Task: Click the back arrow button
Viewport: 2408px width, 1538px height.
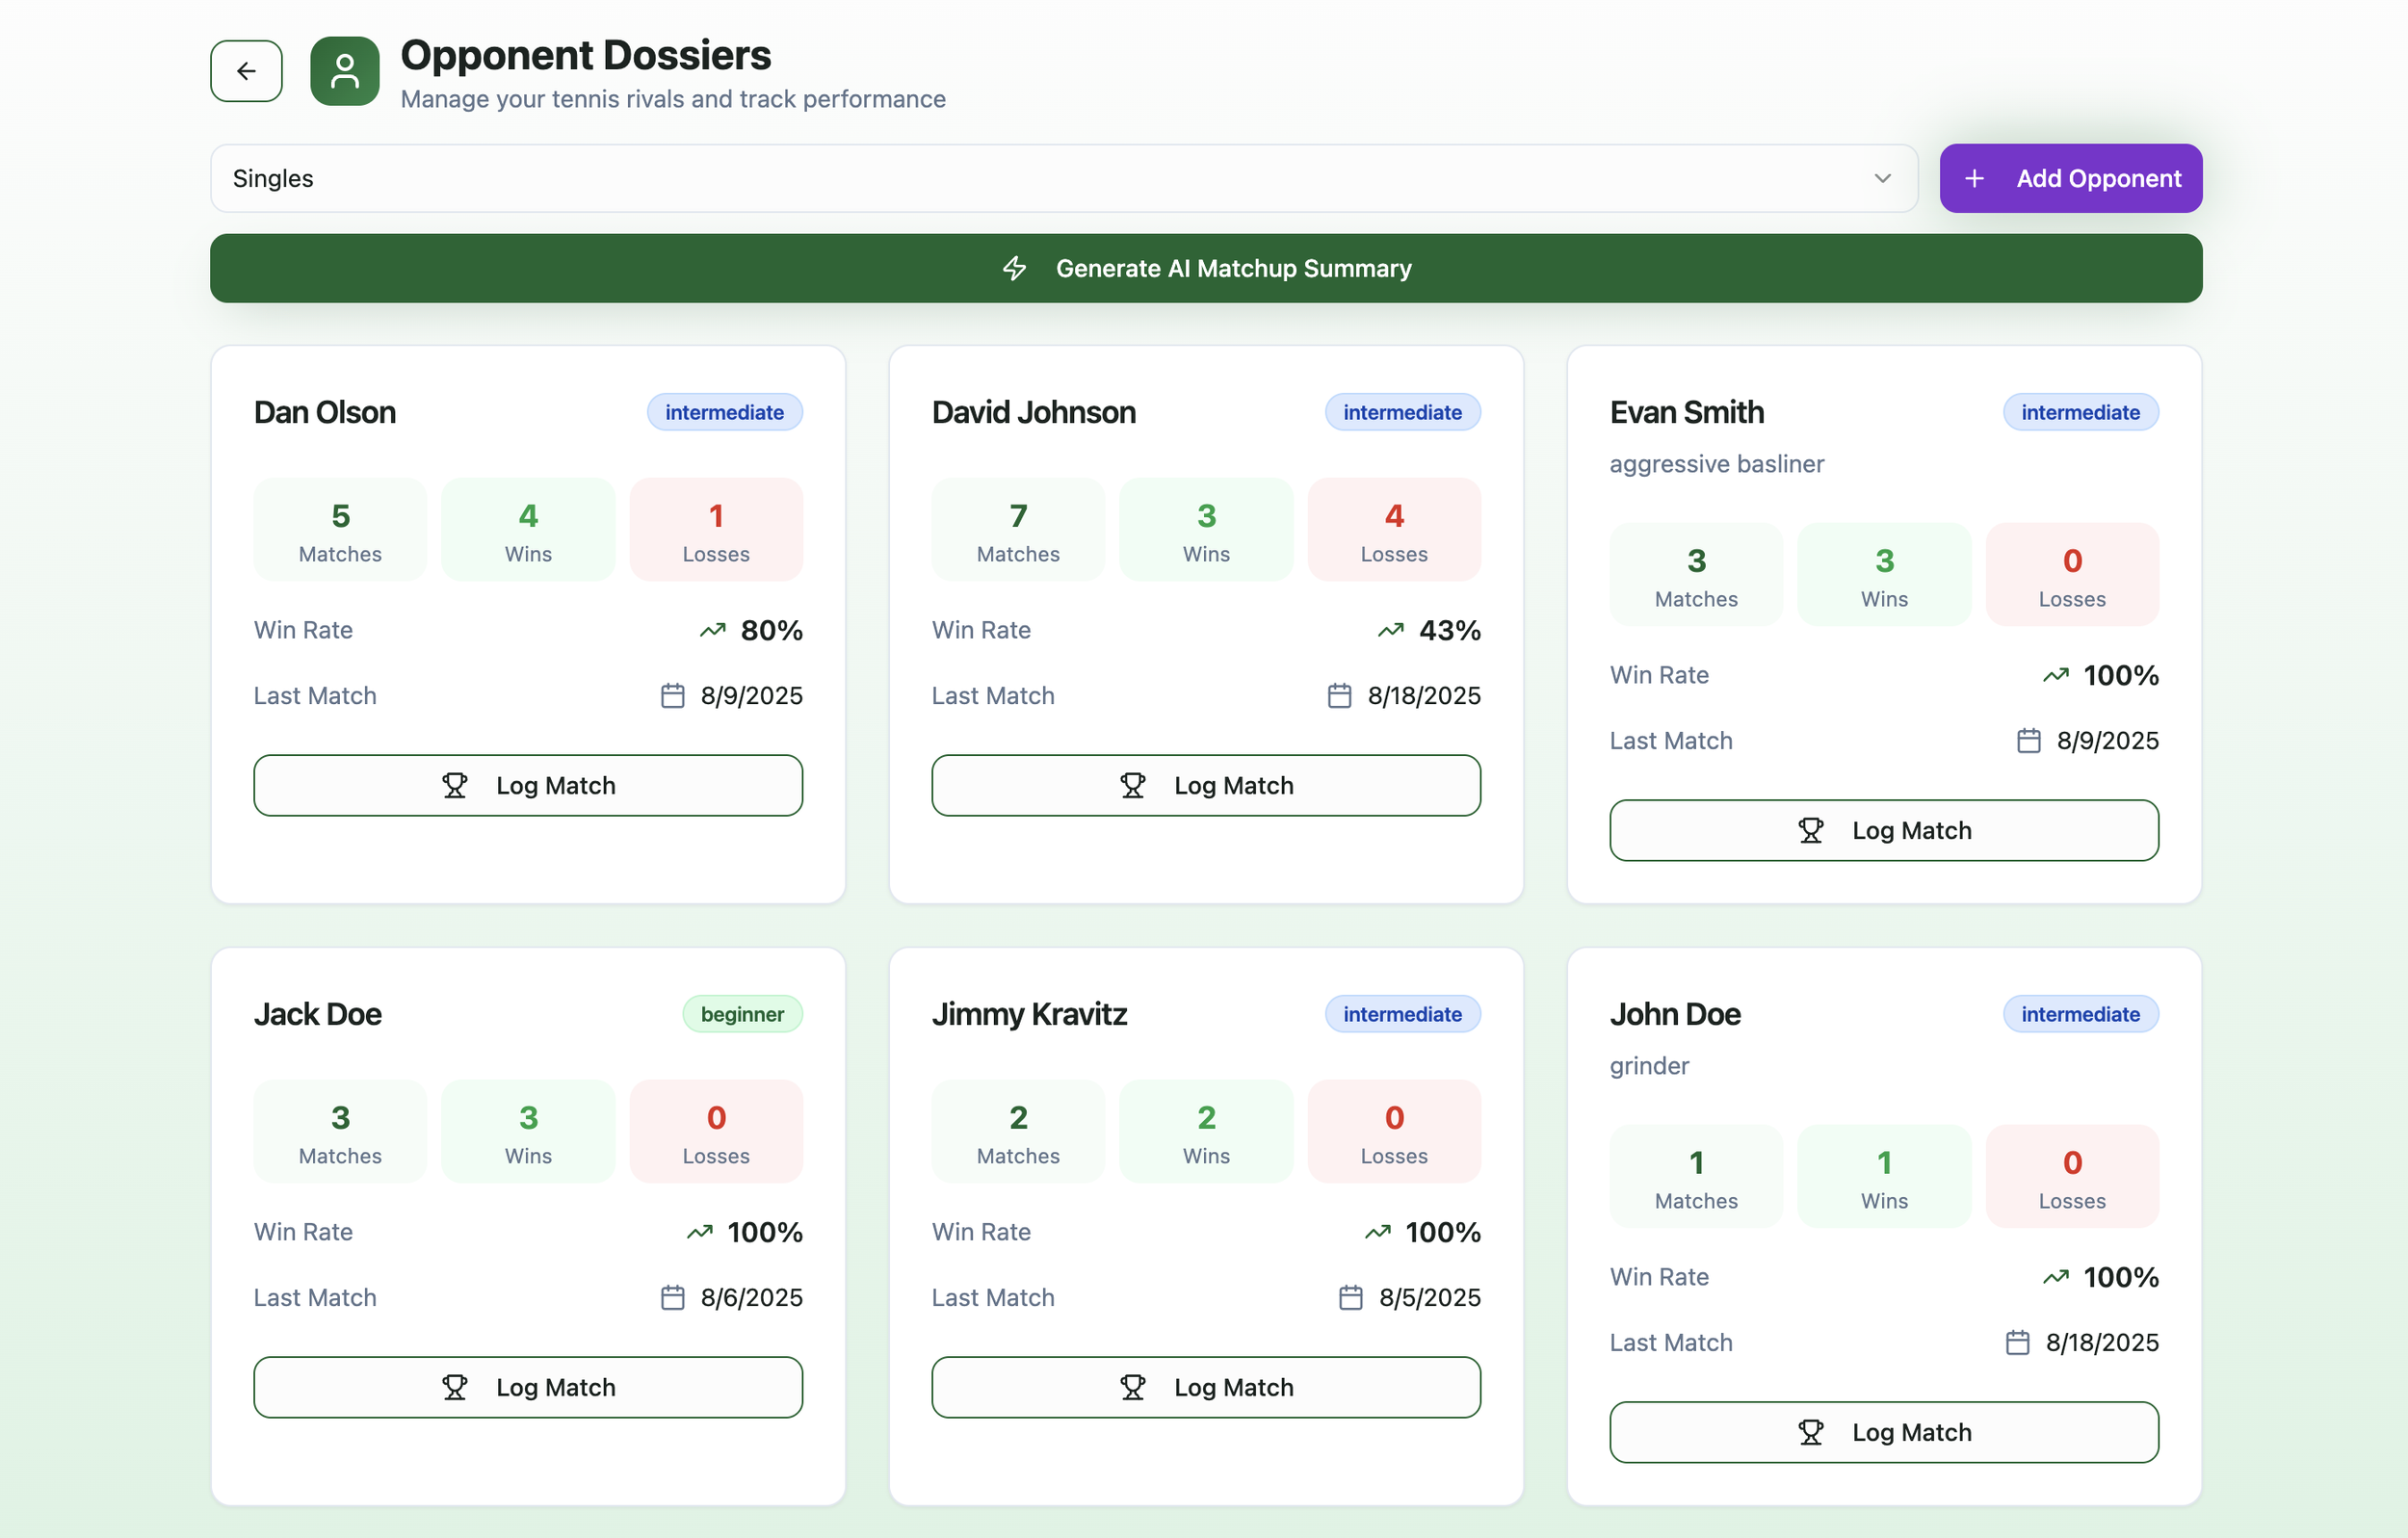Action: pos(246,71)
